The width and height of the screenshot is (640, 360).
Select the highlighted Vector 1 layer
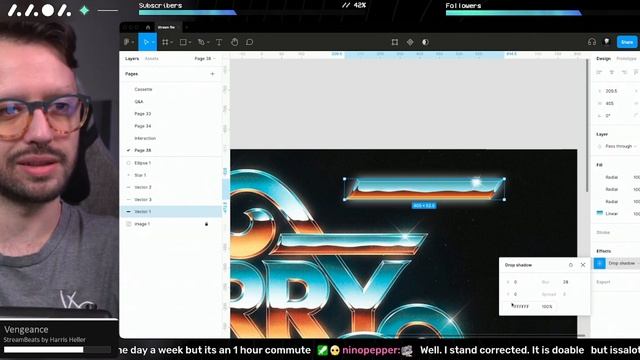pyautogui.click(x=171, y=212)
